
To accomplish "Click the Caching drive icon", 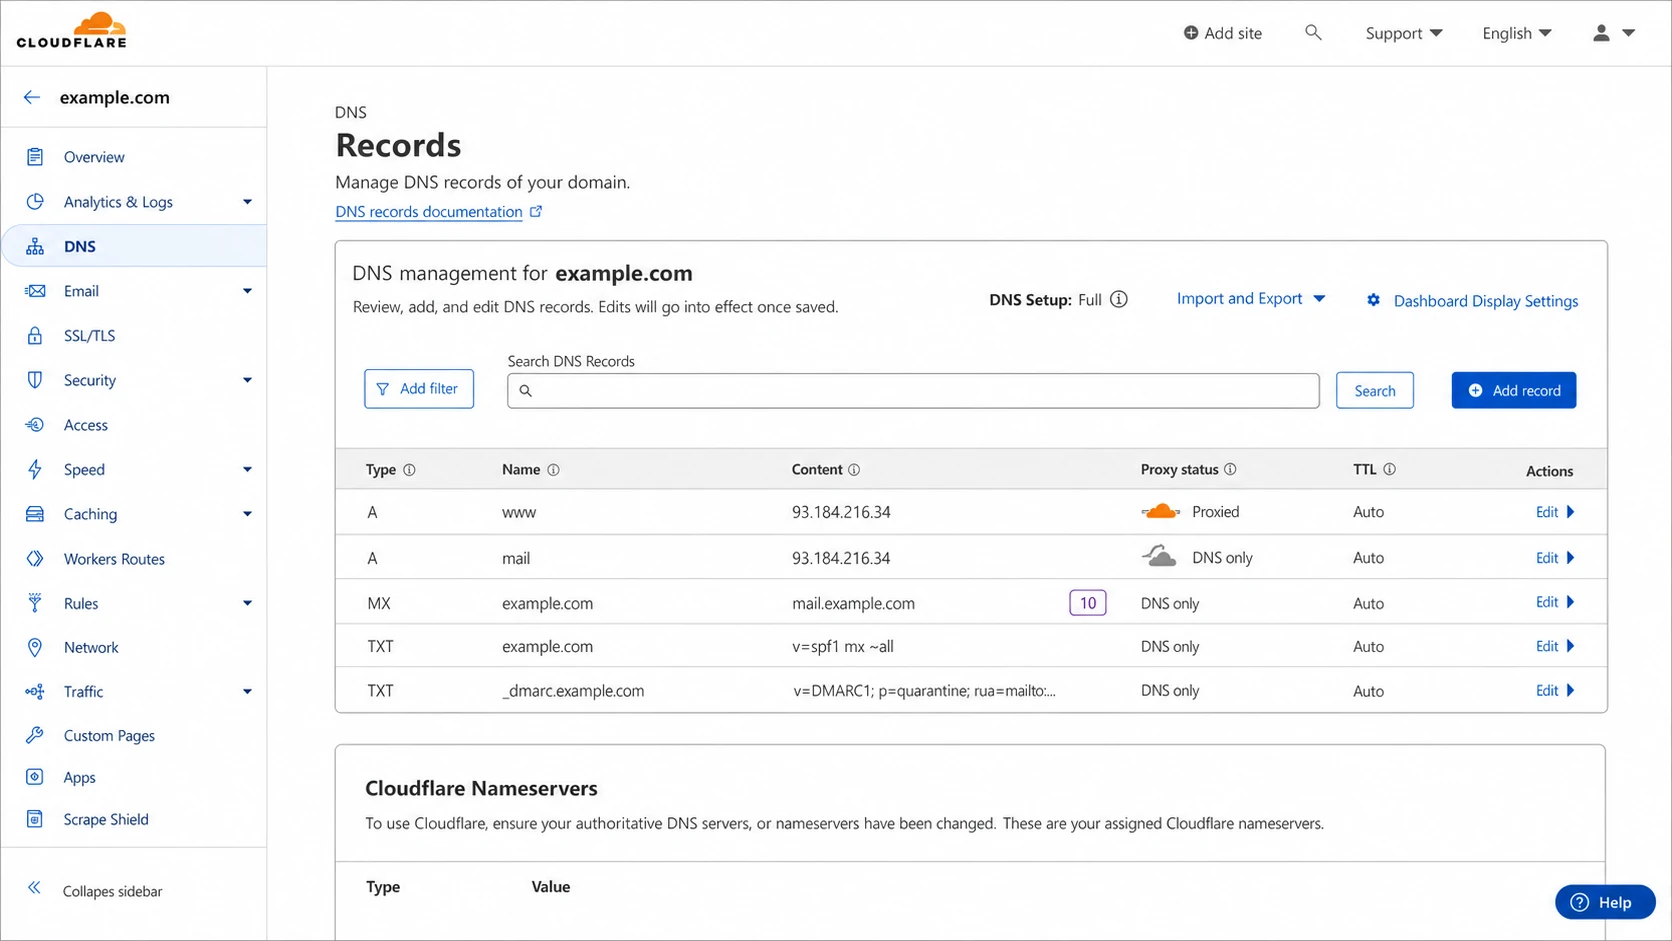I will 35,514.
